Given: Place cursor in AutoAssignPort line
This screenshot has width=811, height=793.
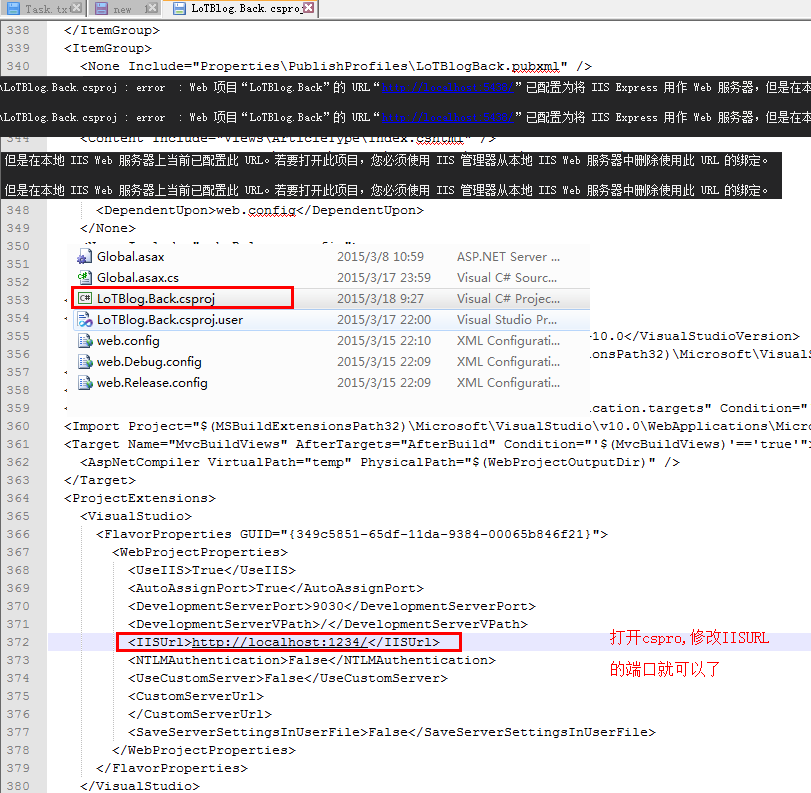Looking at the screenshot, I should [x=276, y=588].
